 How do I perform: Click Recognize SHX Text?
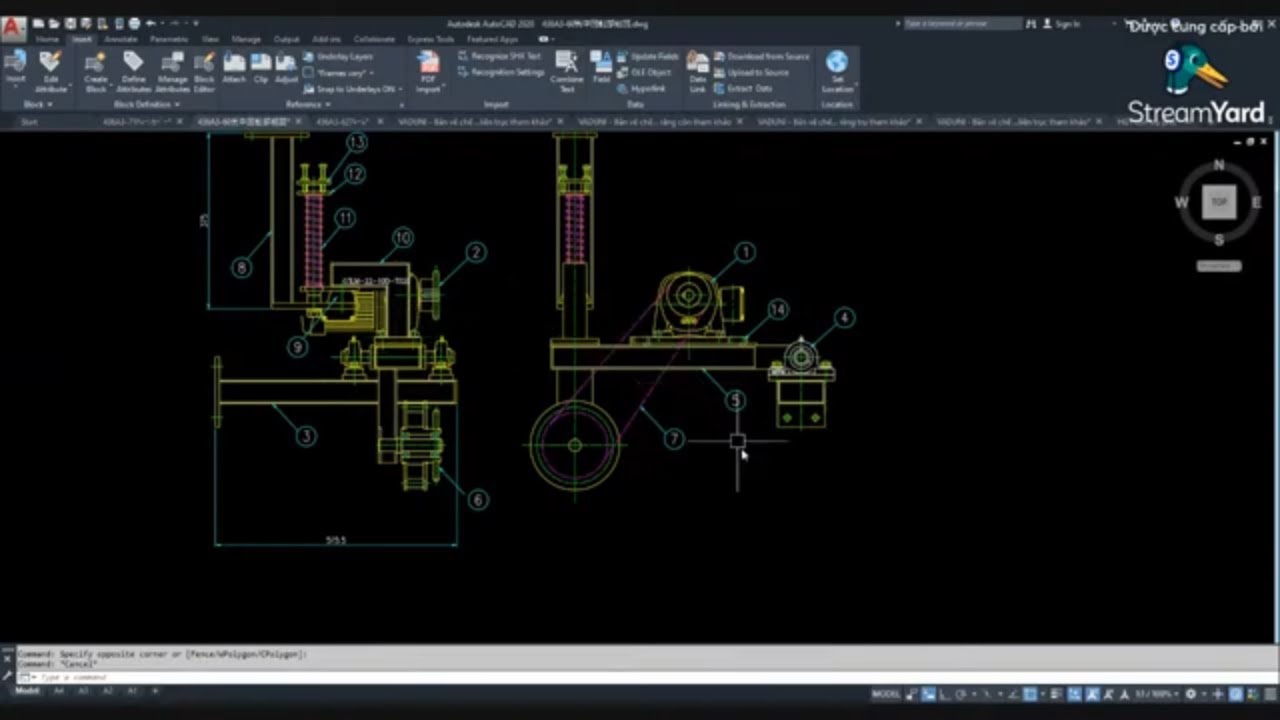pyautogui.click(x=499, y=57)
